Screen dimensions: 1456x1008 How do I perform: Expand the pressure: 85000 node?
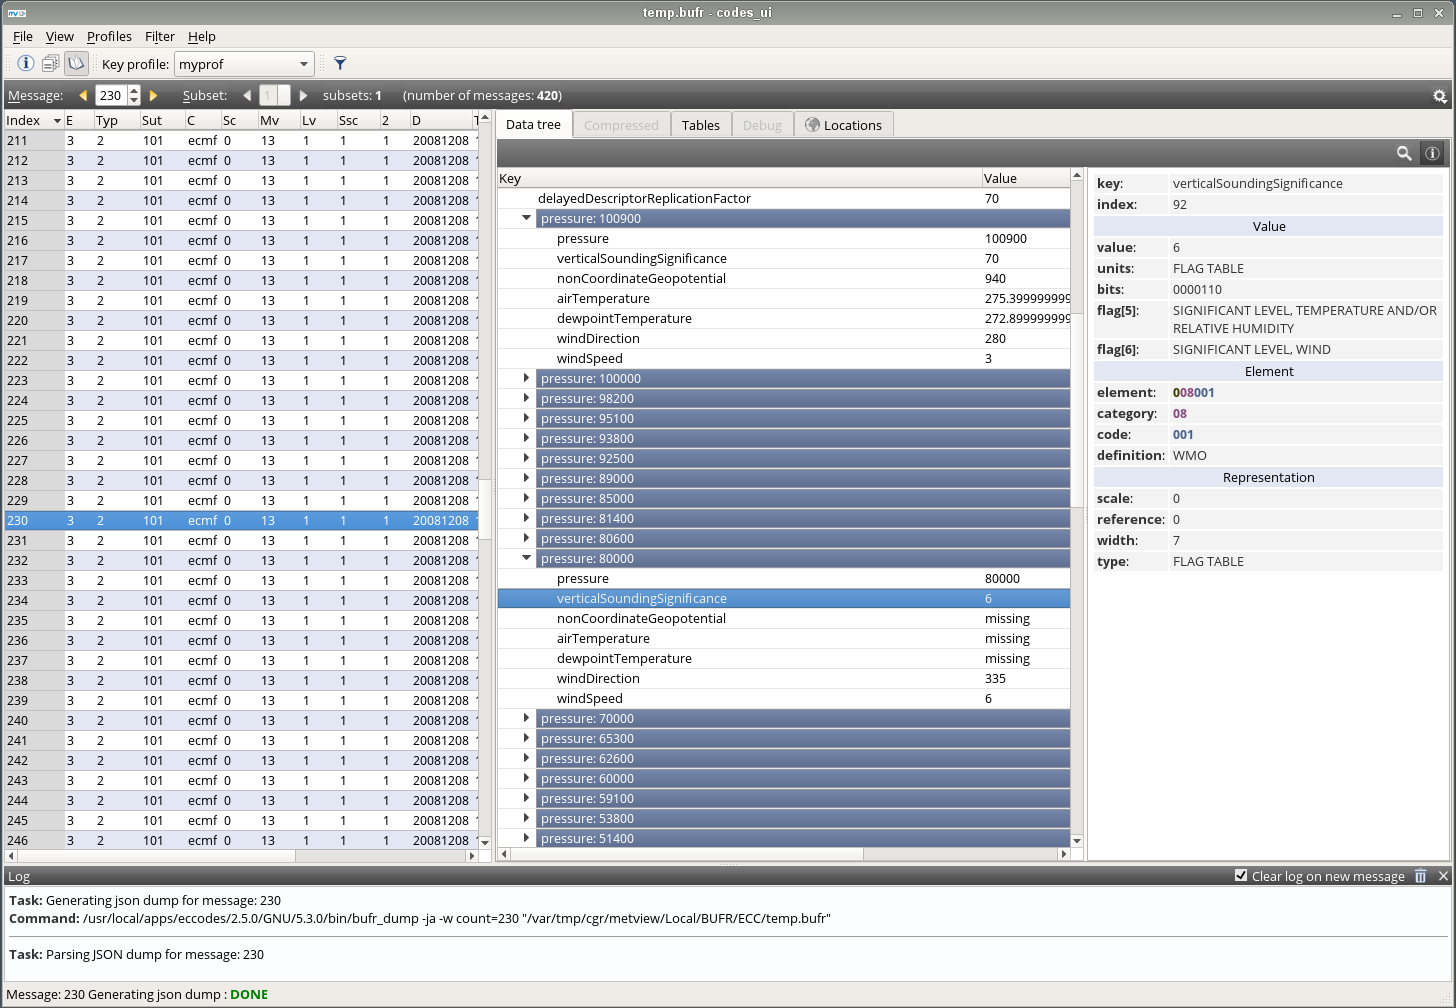(x=526, y=498)
